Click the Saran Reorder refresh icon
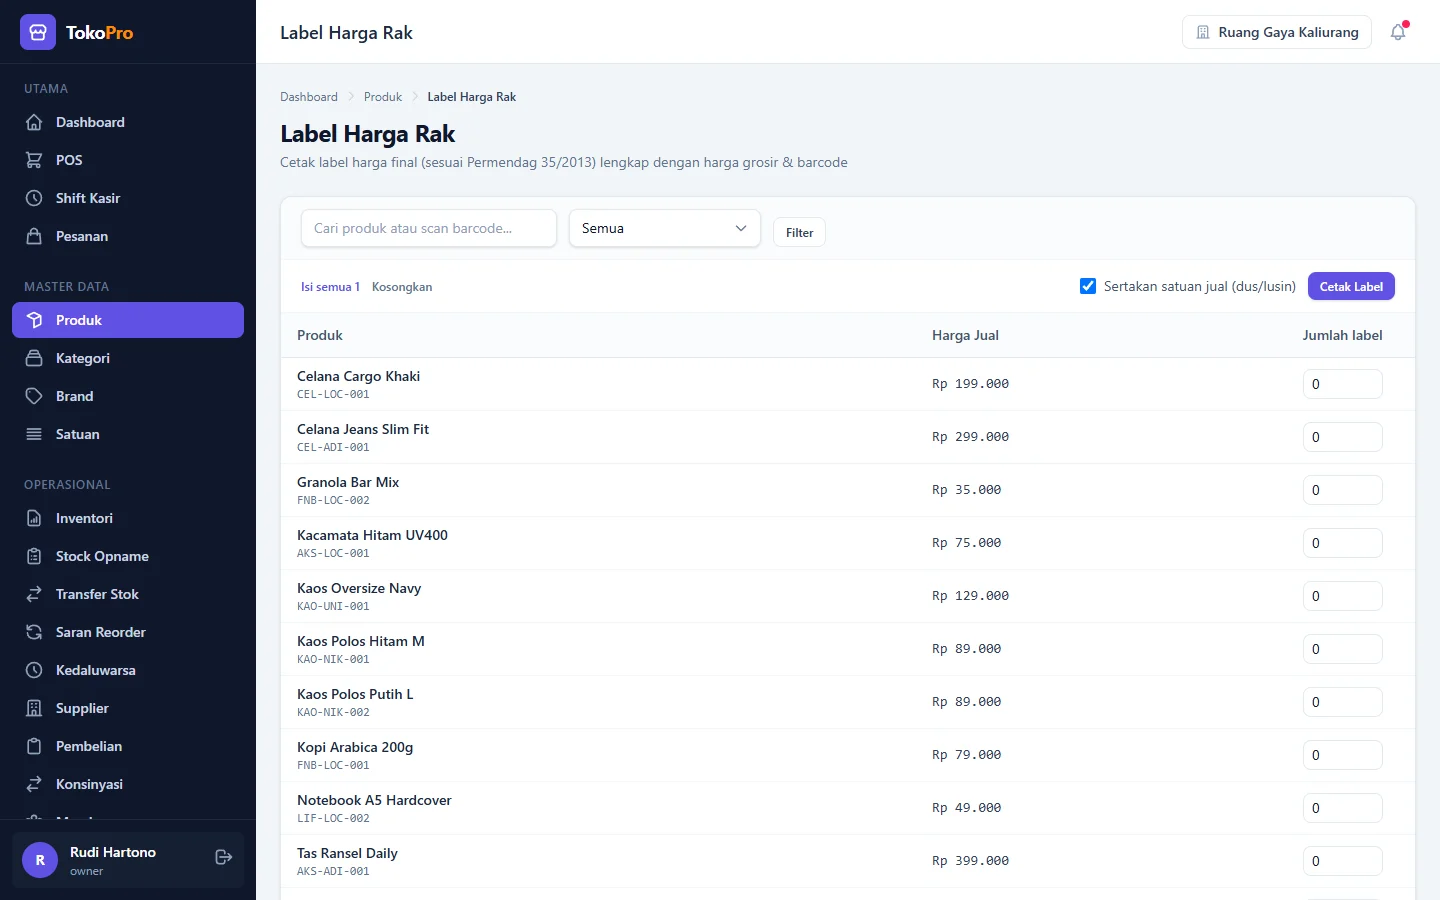Screen dimensions: 1440x900 (x=34, y=632)
